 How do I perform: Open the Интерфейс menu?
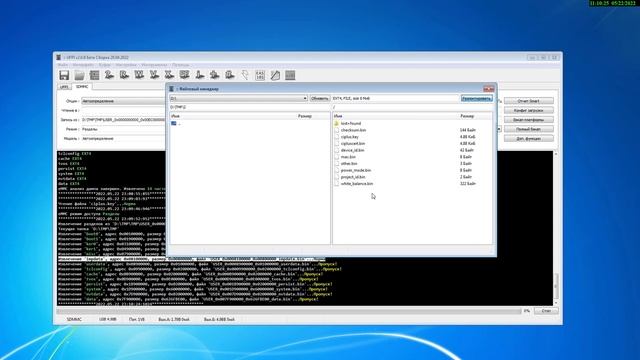click(x=83, y=65)
